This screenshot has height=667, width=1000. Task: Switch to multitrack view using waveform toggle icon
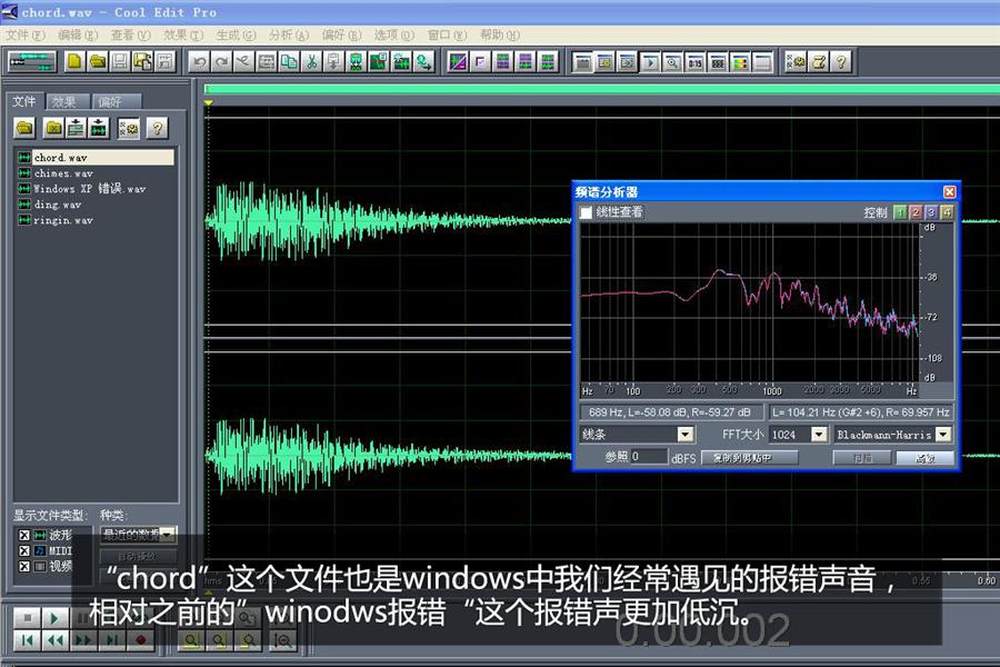[x=31, y=62]
